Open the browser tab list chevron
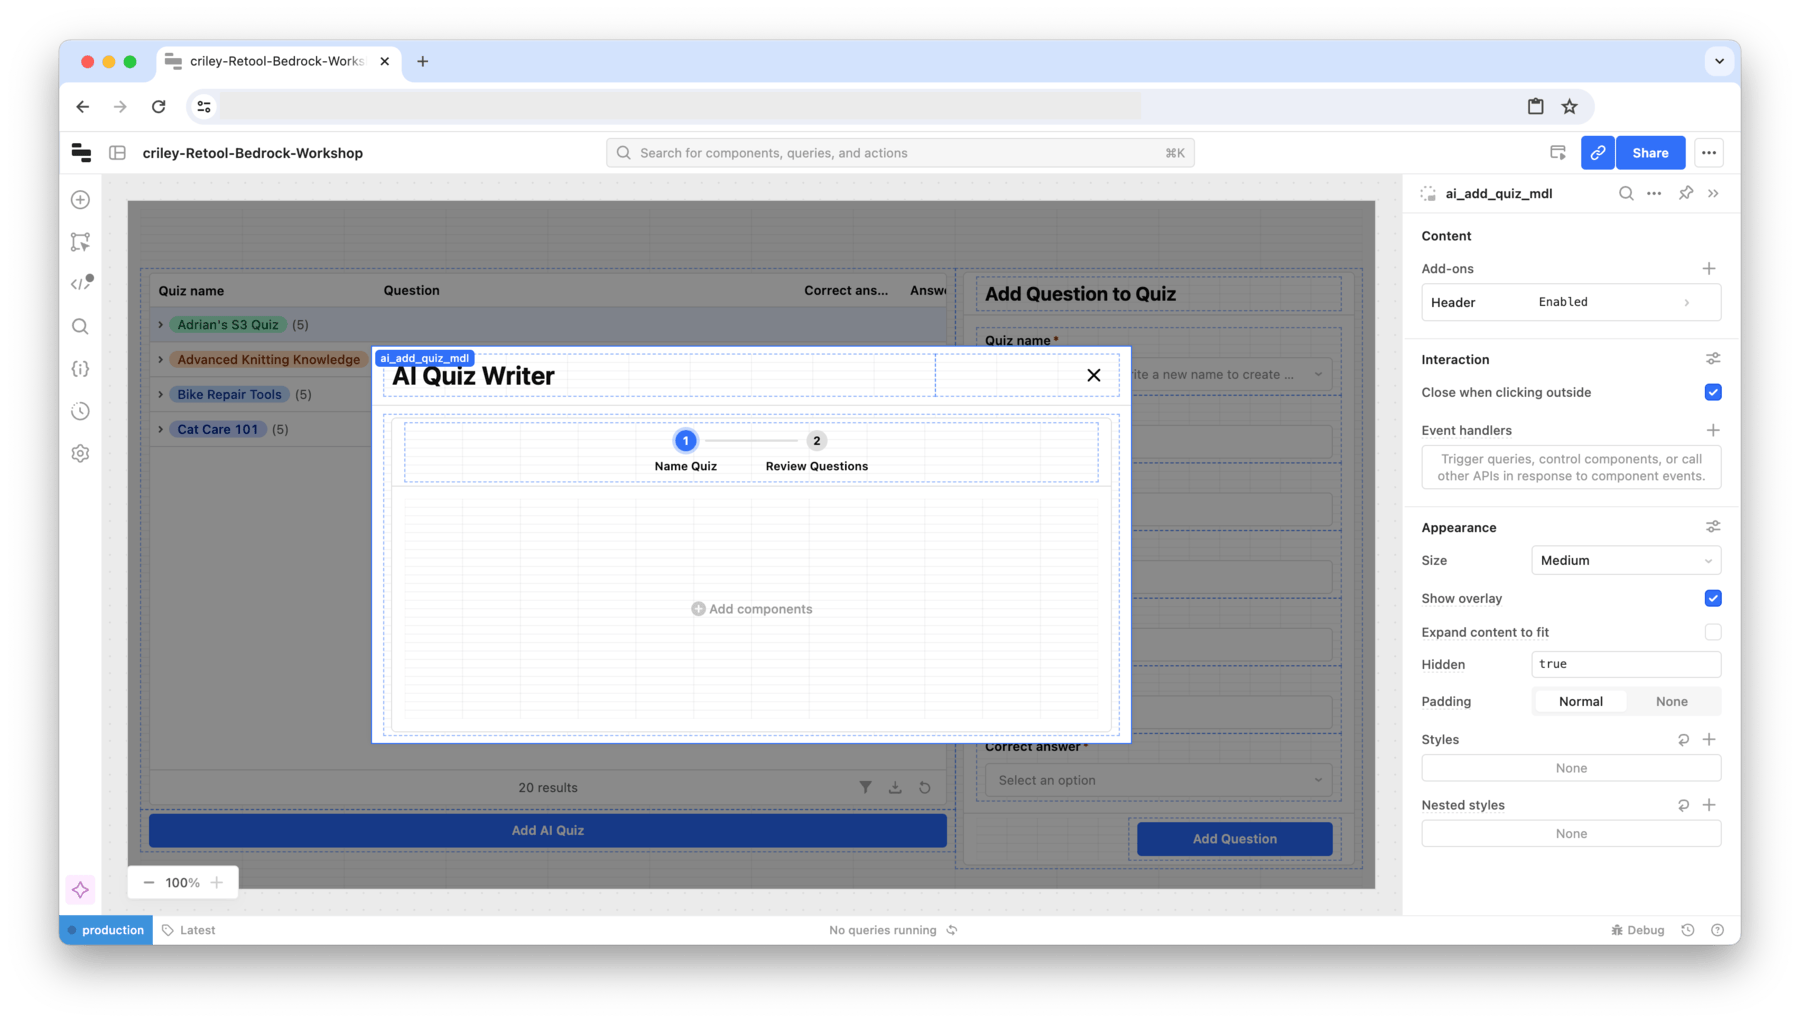 1719,61
